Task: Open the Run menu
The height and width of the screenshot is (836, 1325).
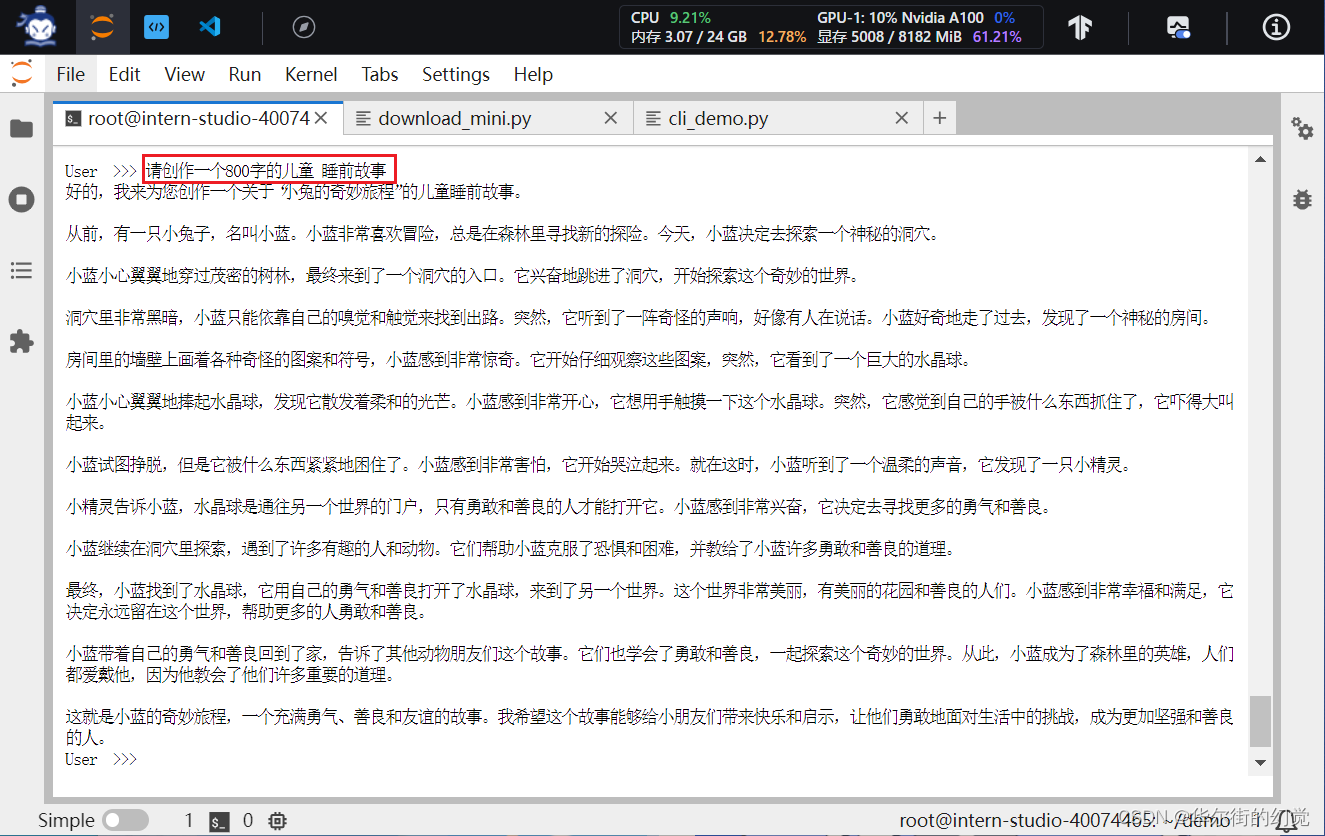Action: coord(245,74)
